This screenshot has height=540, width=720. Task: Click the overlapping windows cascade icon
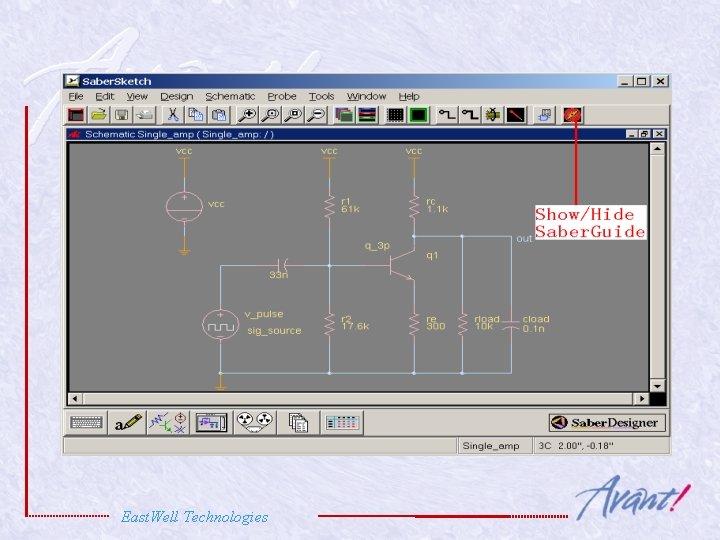click(x=344, y=115)
